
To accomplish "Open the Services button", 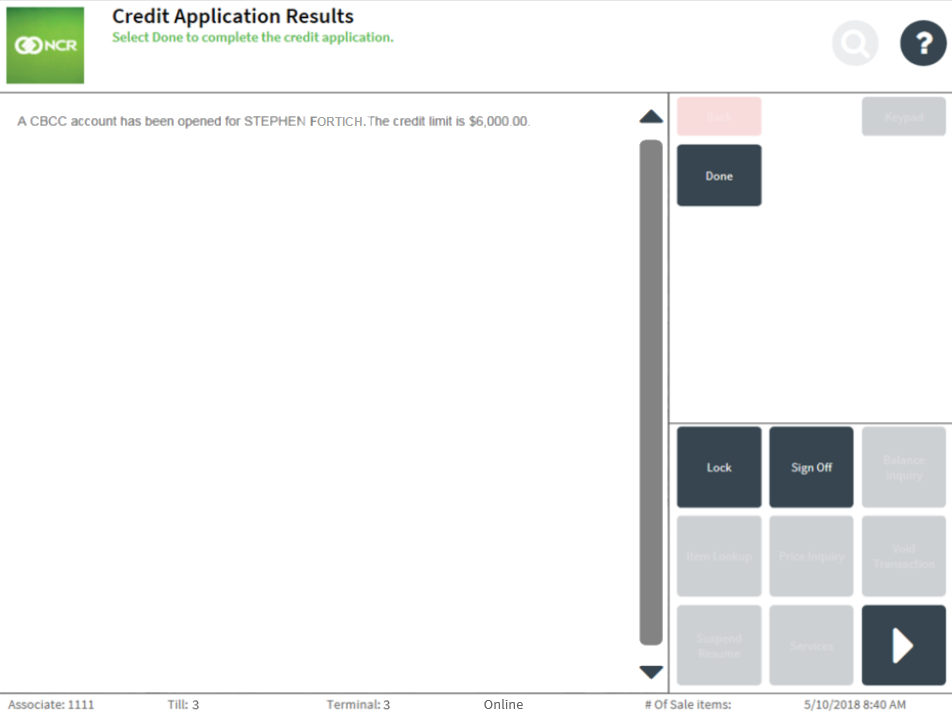I will (811, 645).
